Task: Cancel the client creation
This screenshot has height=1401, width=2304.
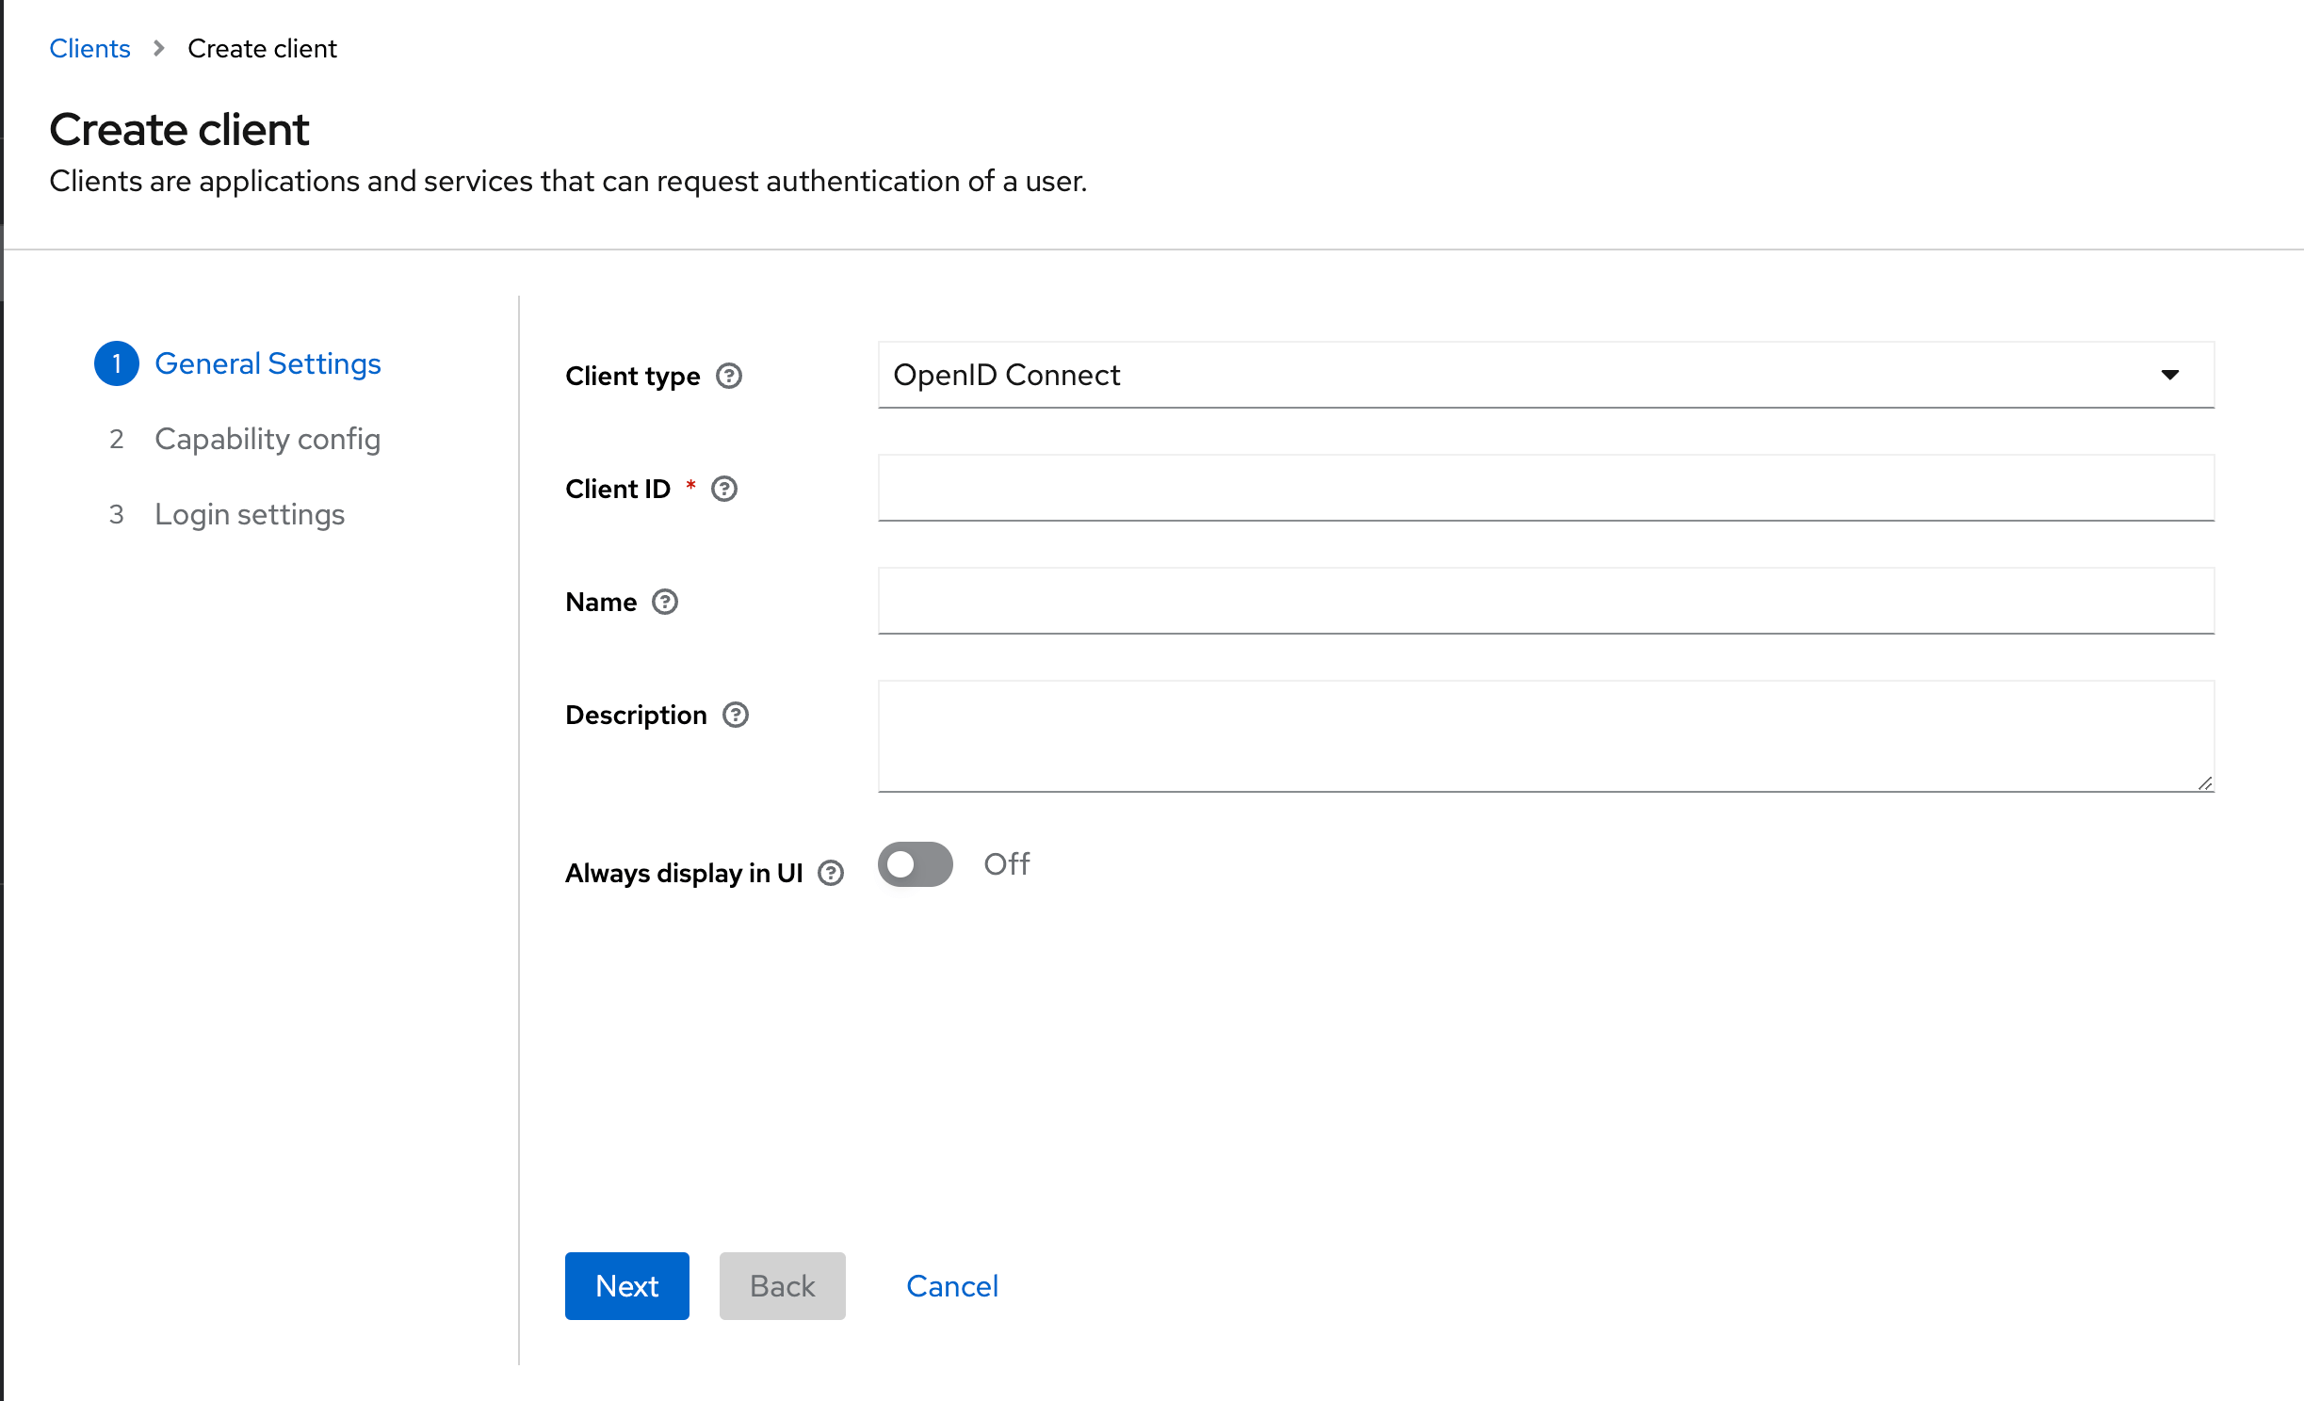Action: click(951, 1285)
